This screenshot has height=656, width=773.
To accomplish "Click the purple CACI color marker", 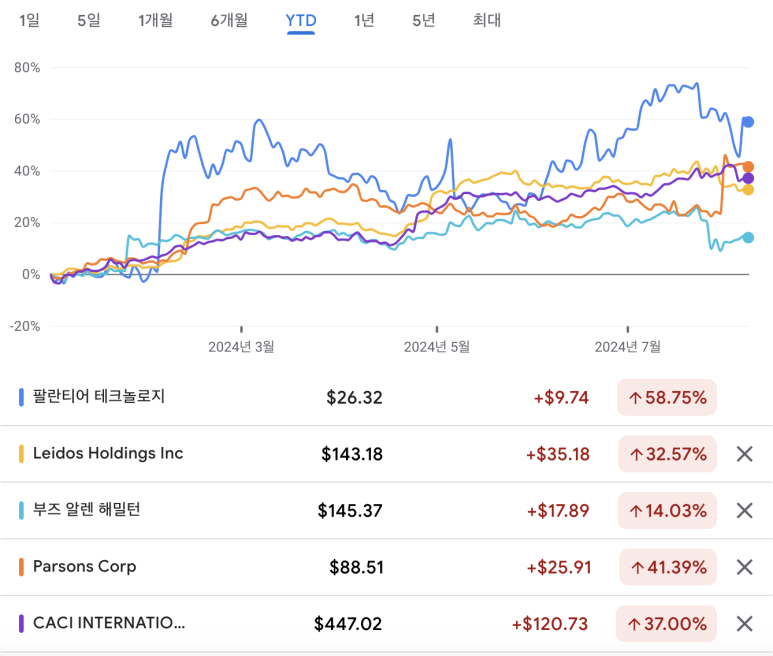I will [21, 624].
